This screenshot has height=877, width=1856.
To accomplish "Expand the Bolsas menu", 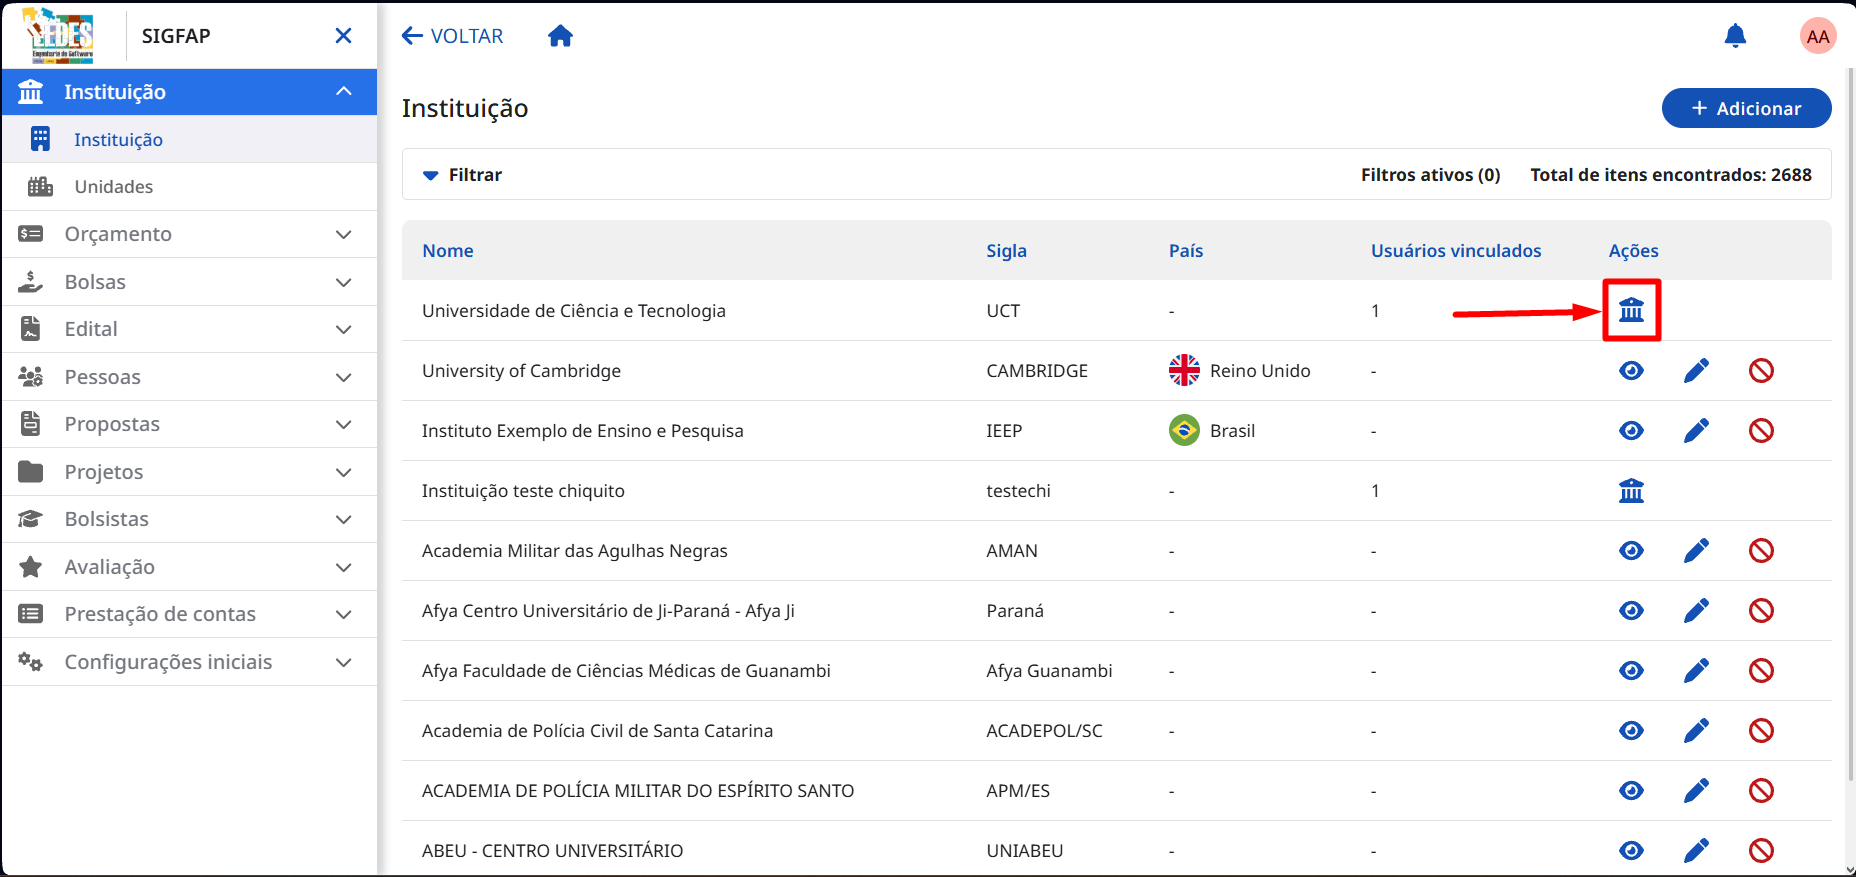I will point(189,282).
